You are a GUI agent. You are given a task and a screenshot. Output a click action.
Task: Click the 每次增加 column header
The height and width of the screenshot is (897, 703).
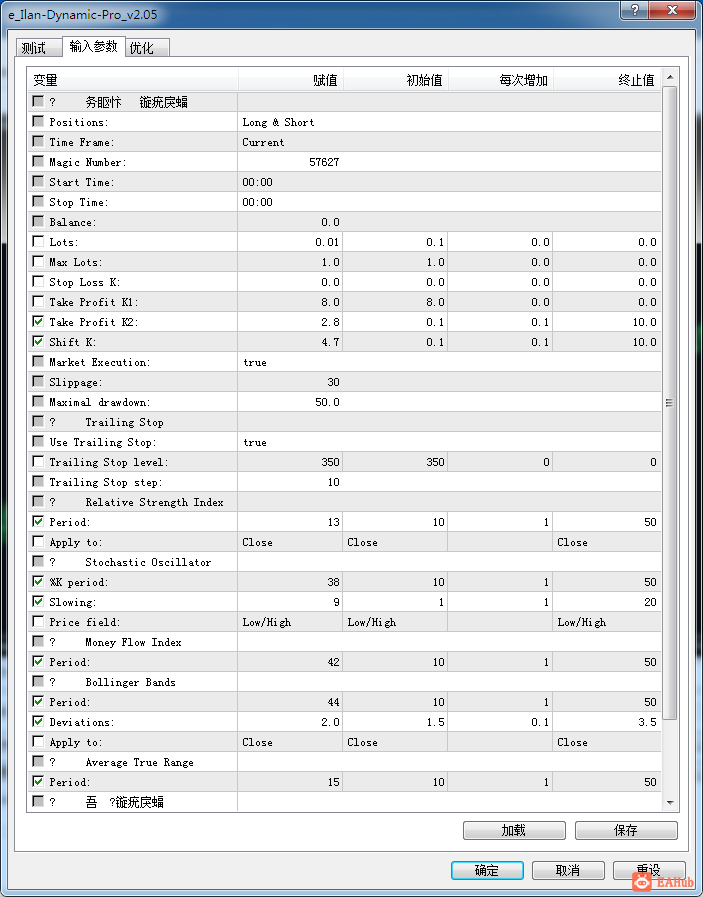[501, 80]
